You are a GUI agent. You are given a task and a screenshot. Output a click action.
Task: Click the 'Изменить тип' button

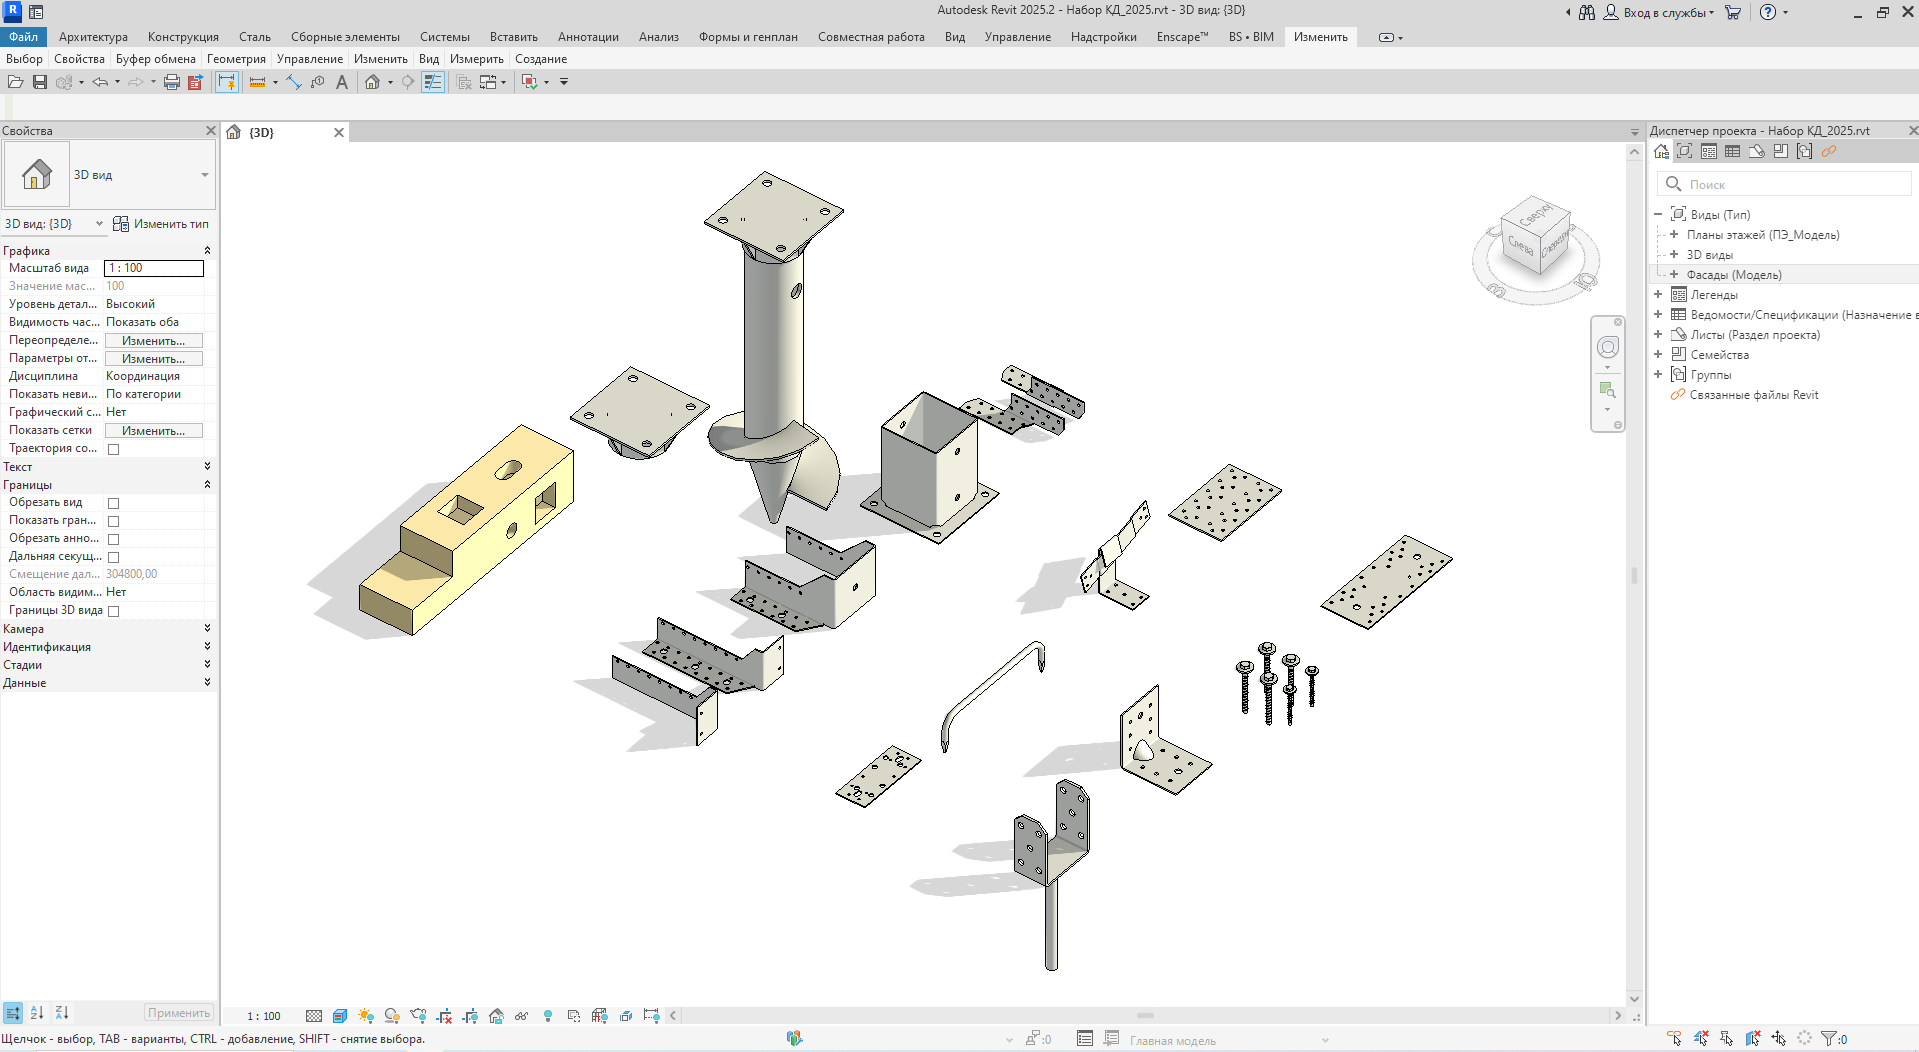(161, 224)
